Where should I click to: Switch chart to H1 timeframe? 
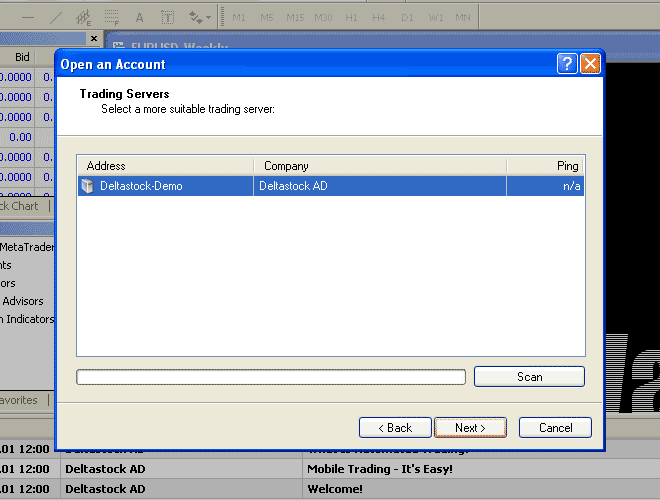pos(351,18)
